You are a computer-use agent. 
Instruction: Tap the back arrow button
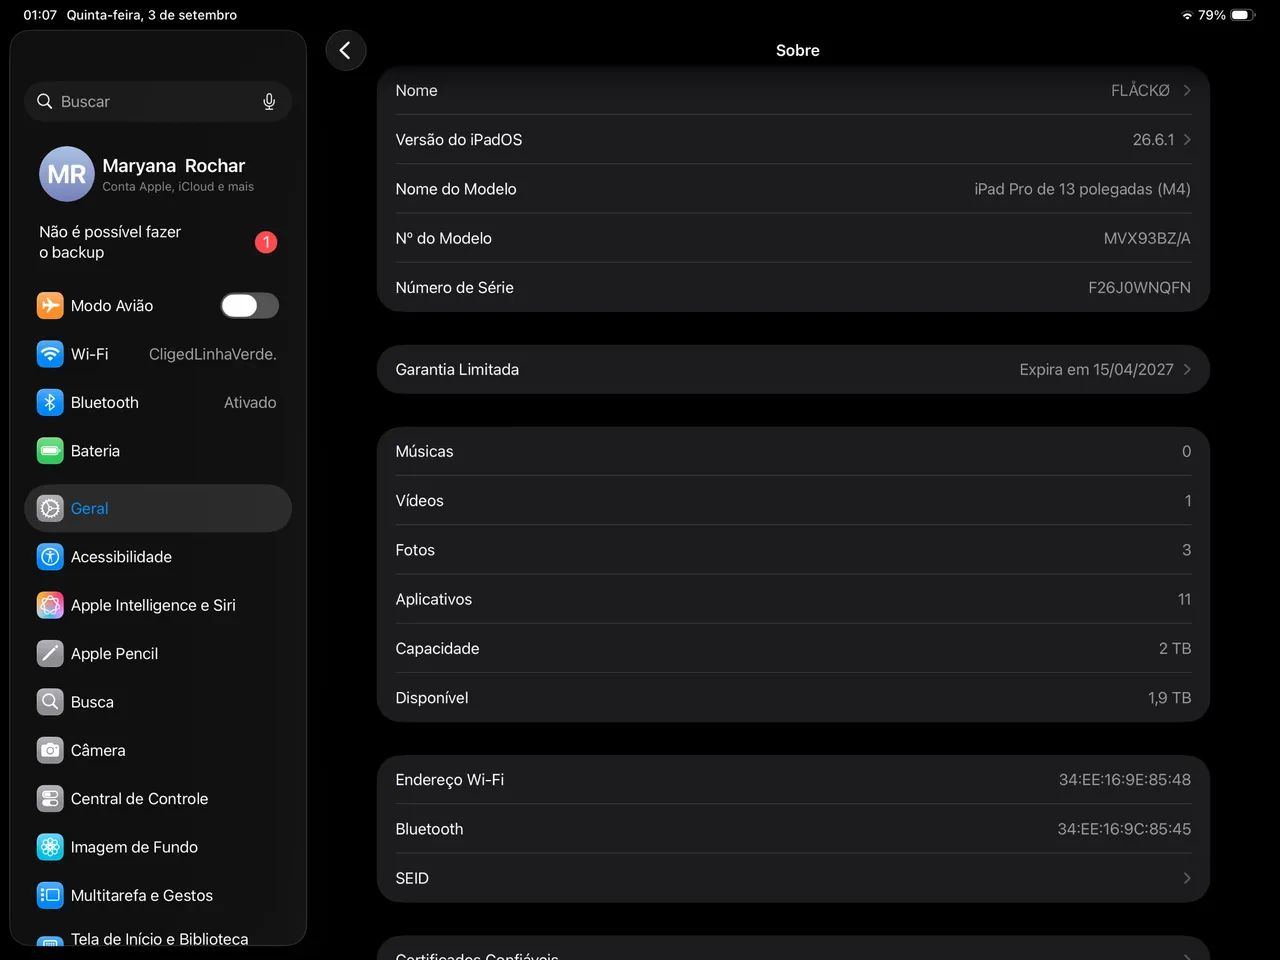346,50
